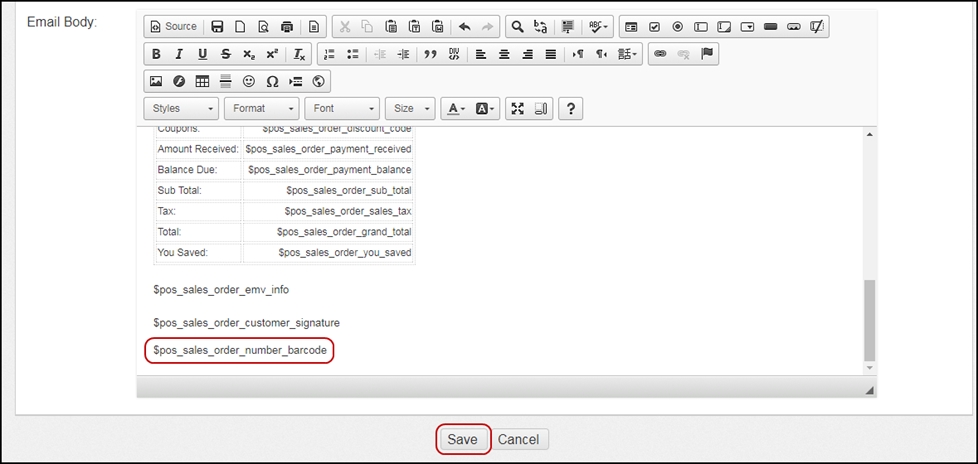
Task: Open Find magnifier tool
Action: 517,27
